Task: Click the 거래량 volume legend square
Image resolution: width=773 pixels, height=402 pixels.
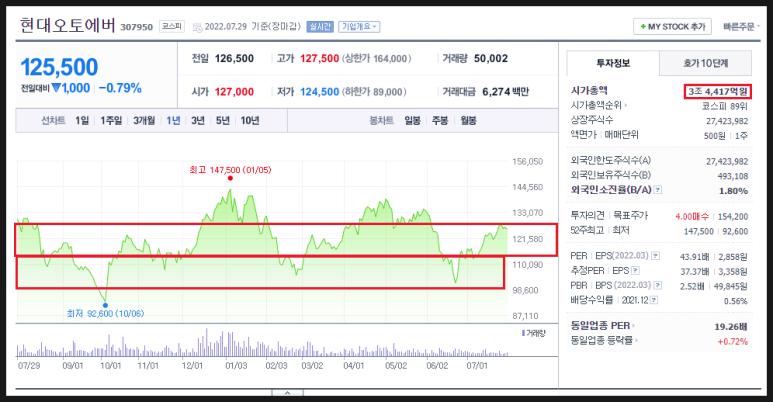Action: point(523,333)
